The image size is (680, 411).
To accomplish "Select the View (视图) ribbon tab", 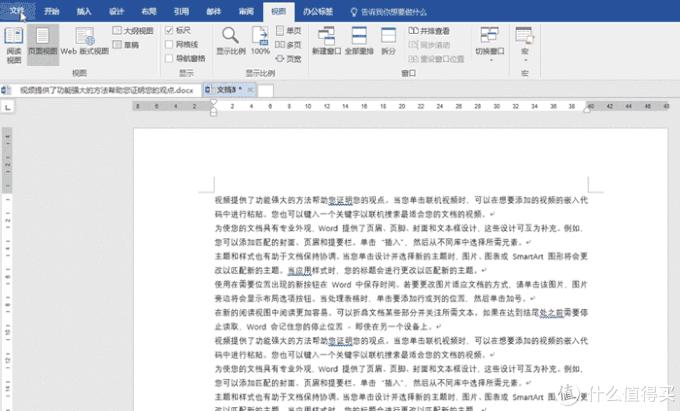I will click(x=279, y=12).
